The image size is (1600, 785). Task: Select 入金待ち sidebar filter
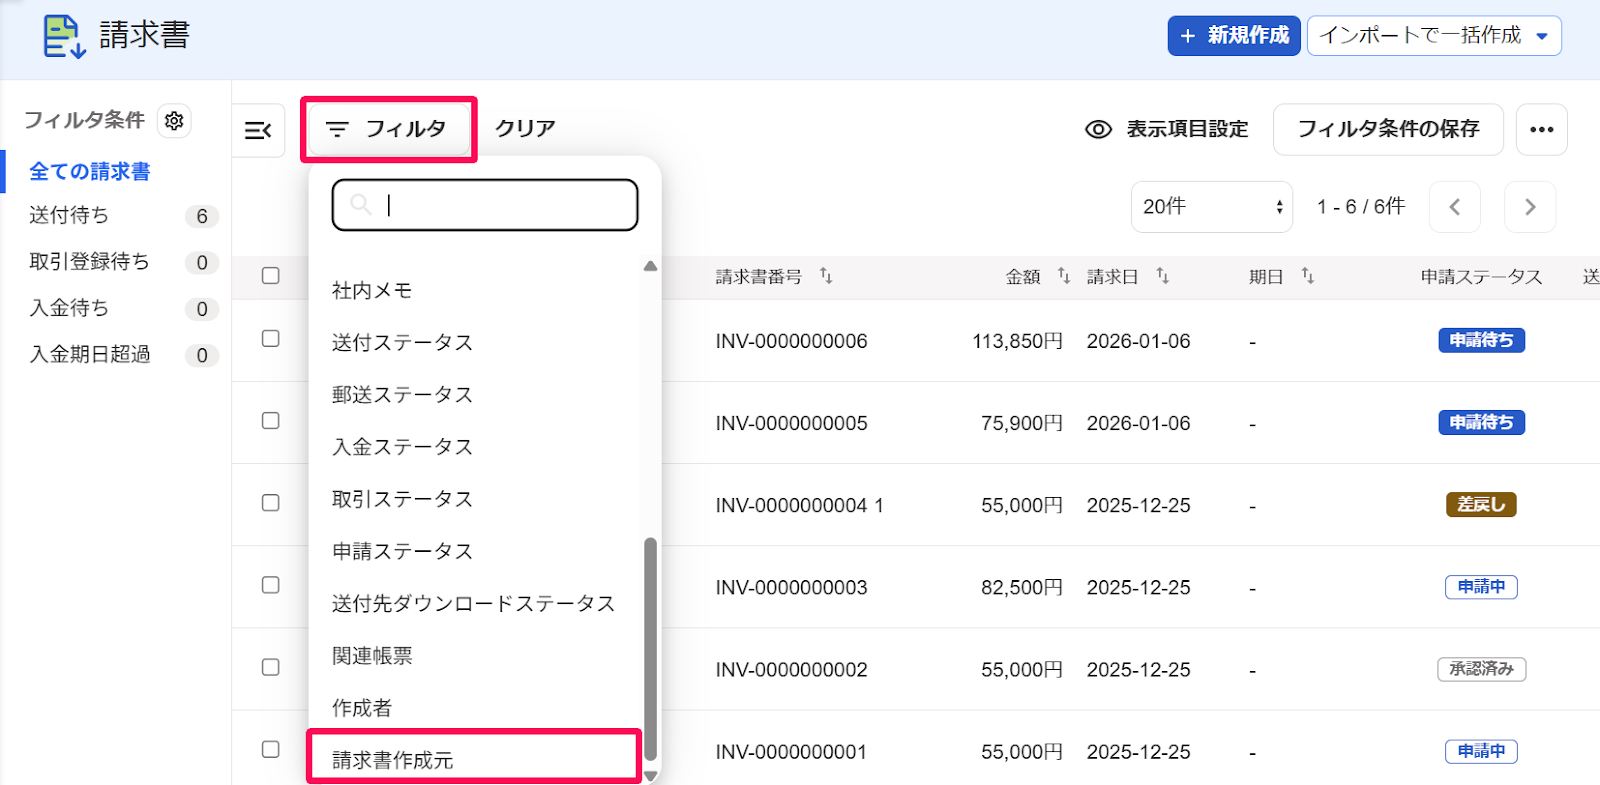(69, 308)
